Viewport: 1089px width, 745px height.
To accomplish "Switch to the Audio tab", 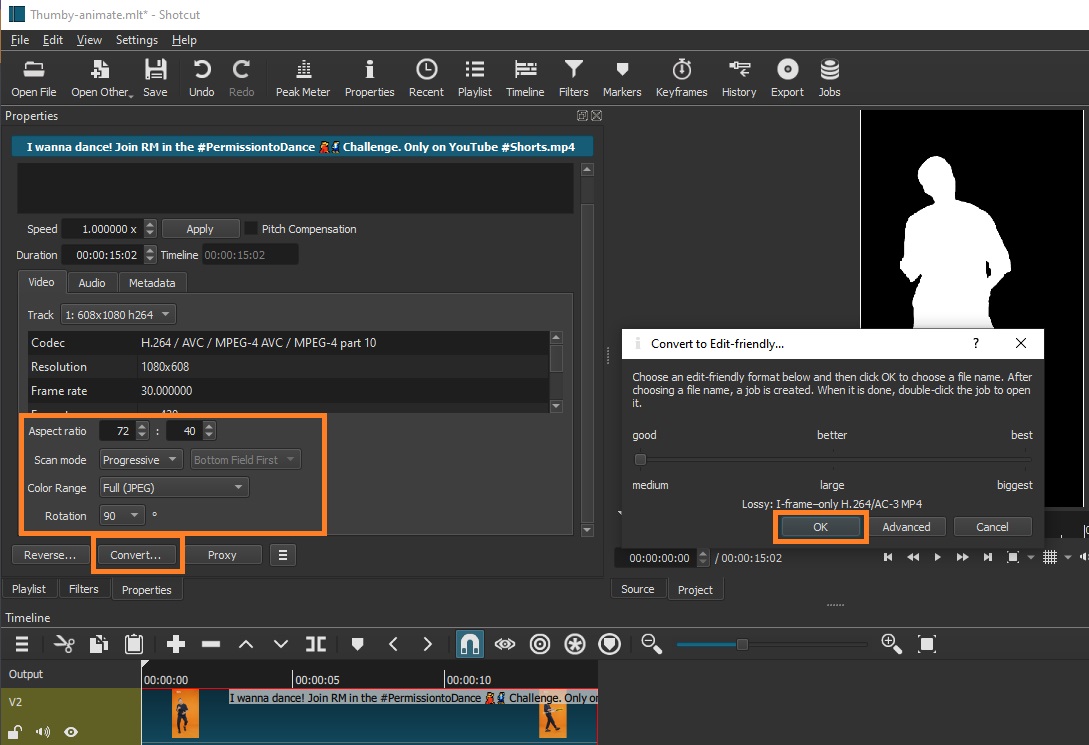I will (x=92, y=283).
